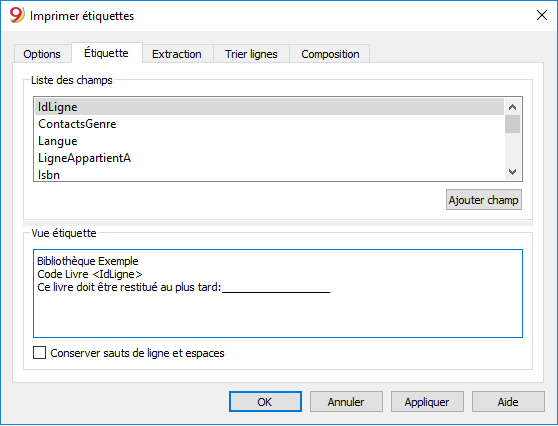Go to the Trier lignes tab

click(251, 54)
